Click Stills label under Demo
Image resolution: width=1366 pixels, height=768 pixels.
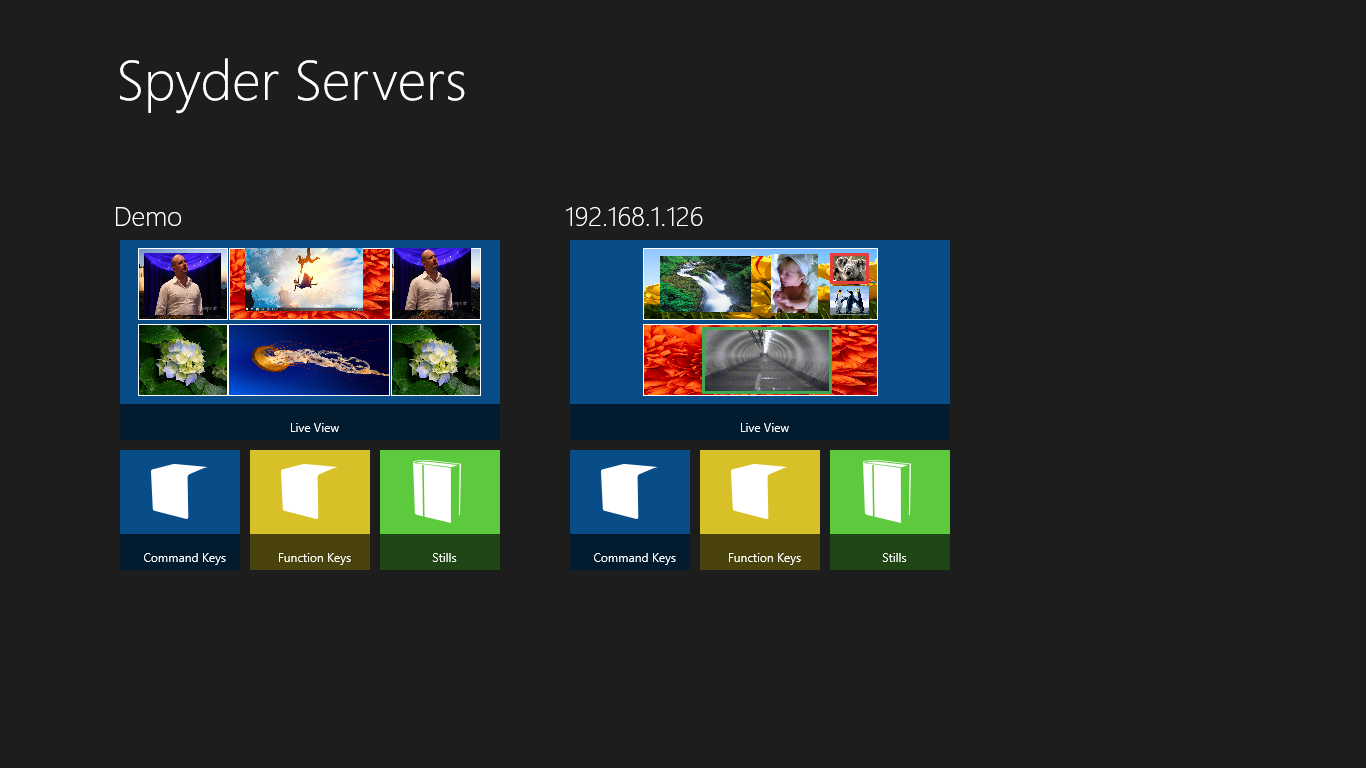coord(444,558)
